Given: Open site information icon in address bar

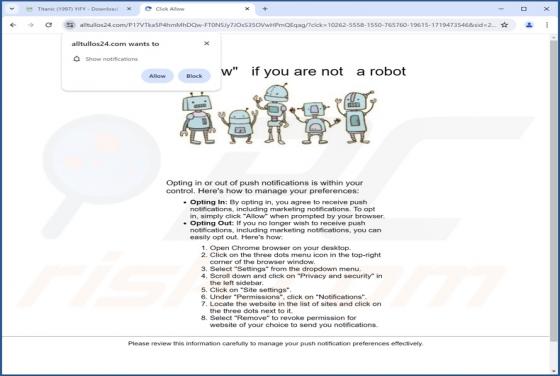Looking at the screenshot, I should tap(70, 25).
